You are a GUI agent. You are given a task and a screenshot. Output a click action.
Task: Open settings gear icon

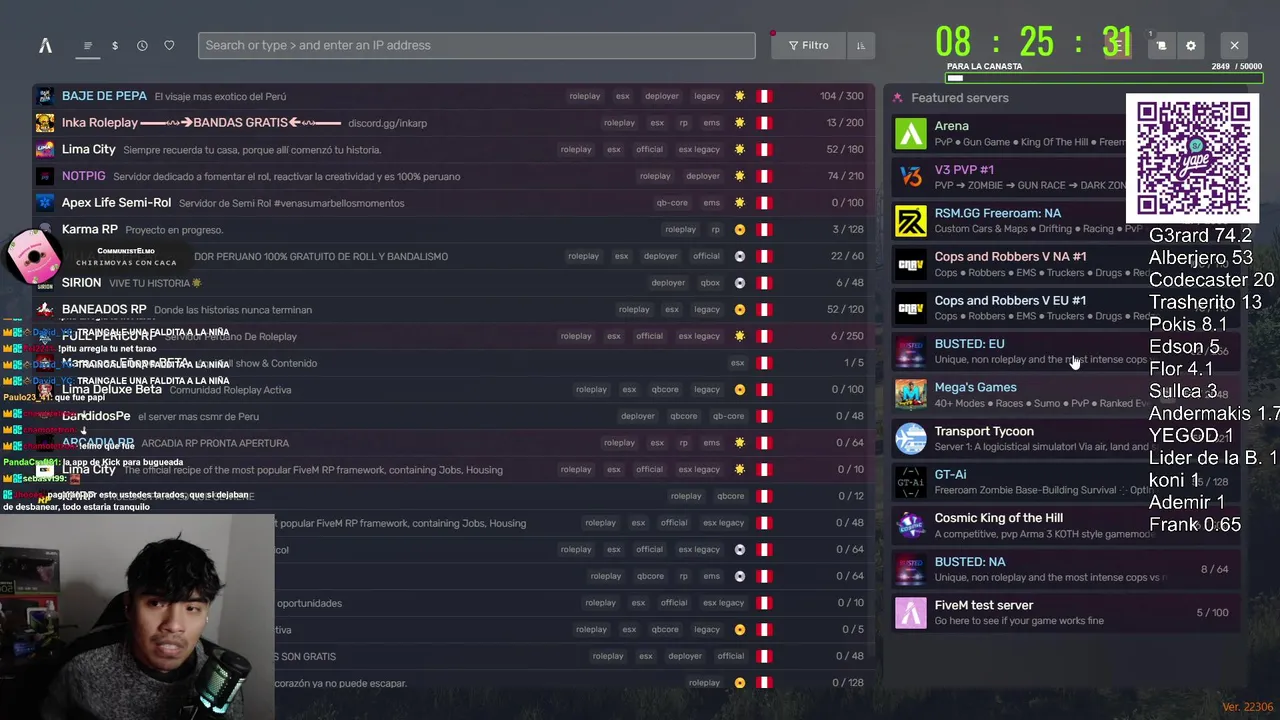(1190, 45)
